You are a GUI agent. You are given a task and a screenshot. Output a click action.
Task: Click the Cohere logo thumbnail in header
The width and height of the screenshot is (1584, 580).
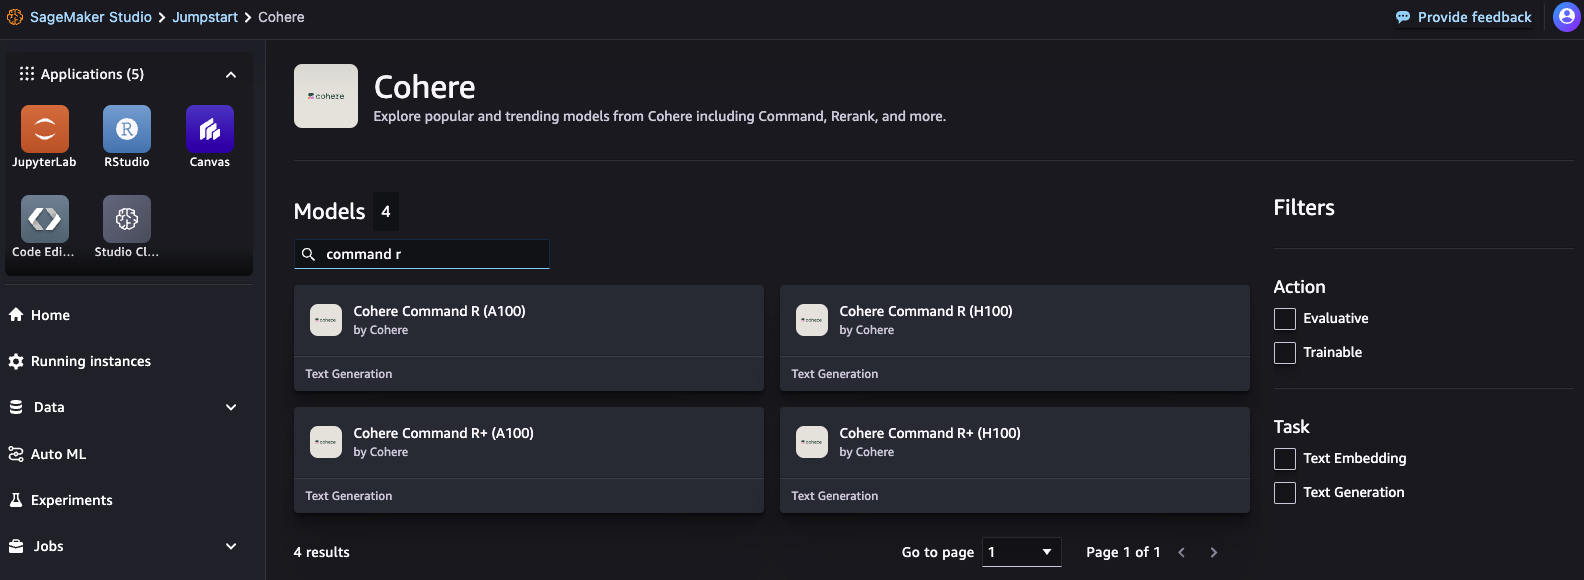326,96
